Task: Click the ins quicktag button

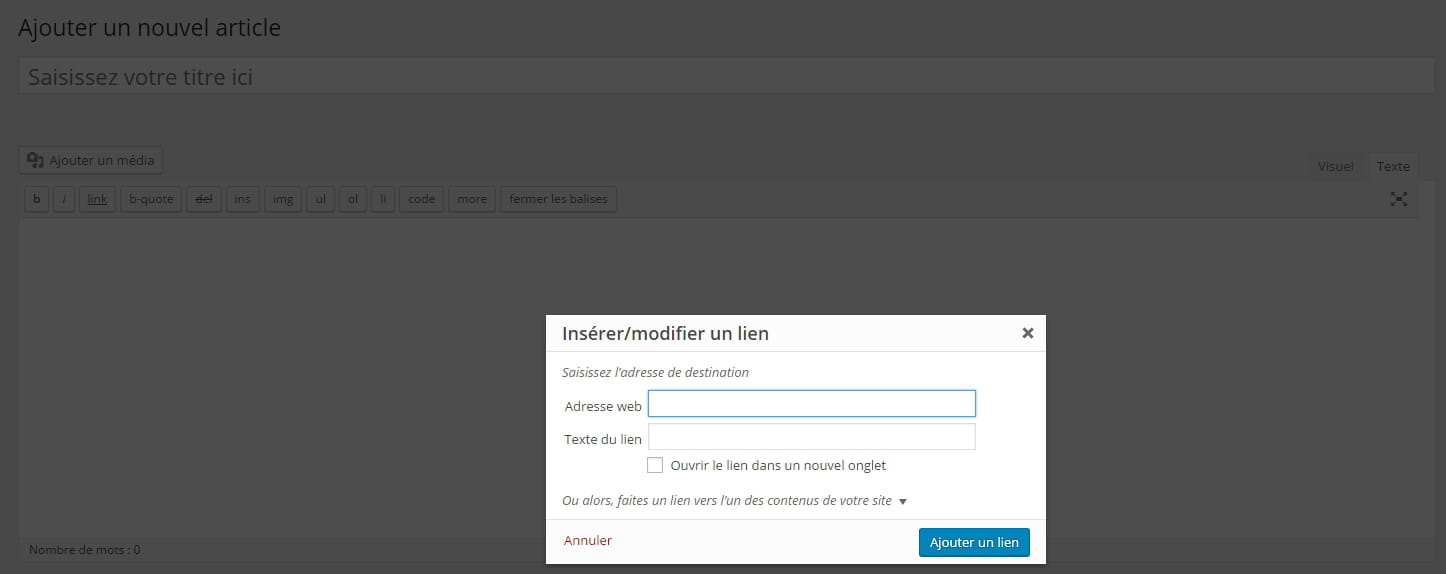Action: (x=243, y=199)
